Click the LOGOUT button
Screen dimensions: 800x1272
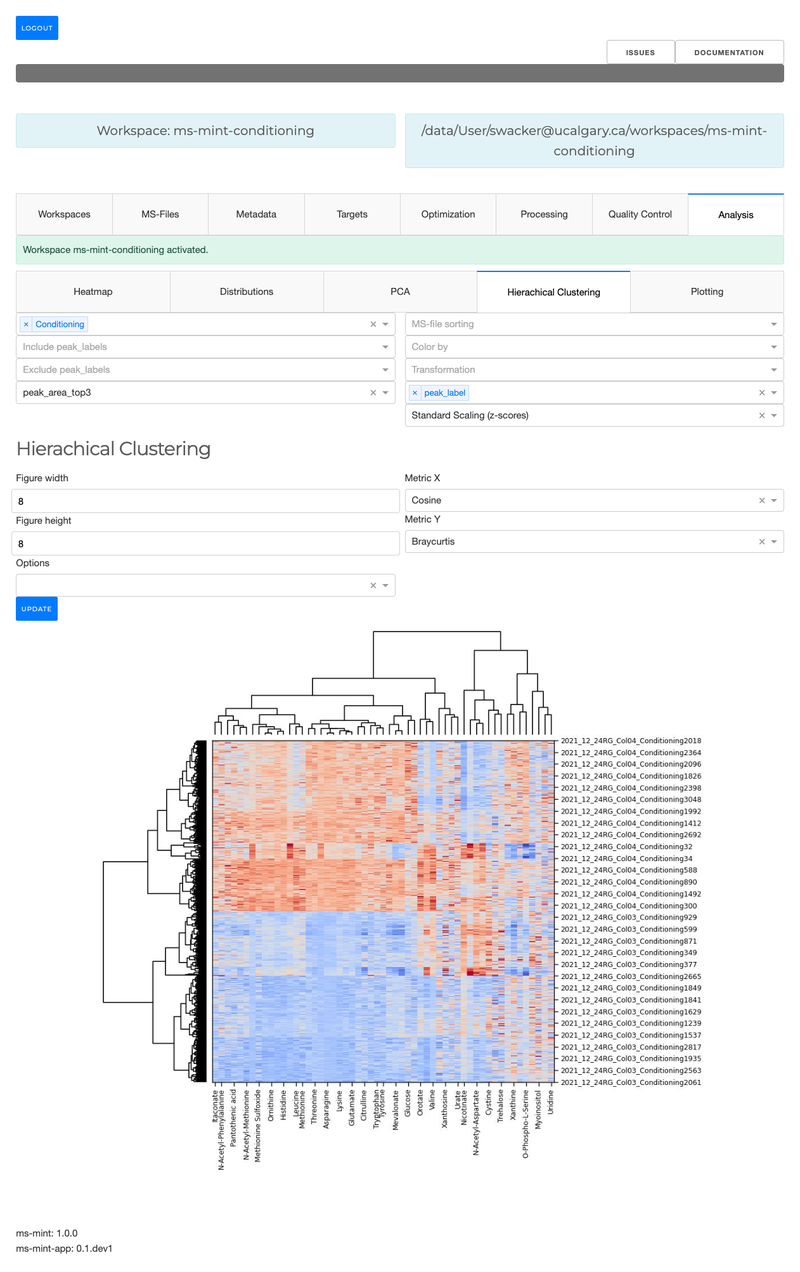tap(36, 27)
